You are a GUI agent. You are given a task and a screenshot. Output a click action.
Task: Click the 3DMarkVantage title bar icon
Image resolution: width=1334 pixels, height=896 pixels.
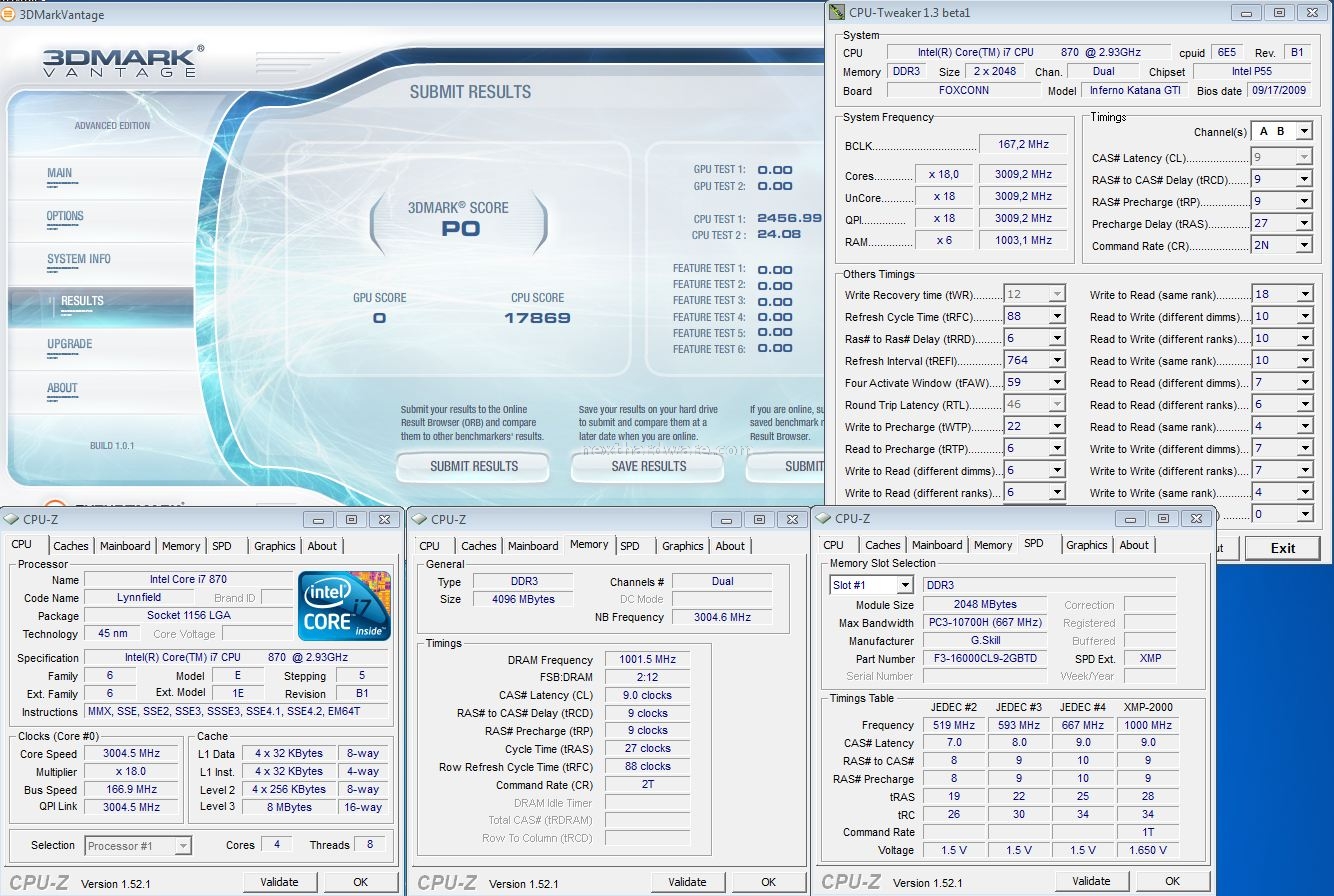(x=7, y=14)
